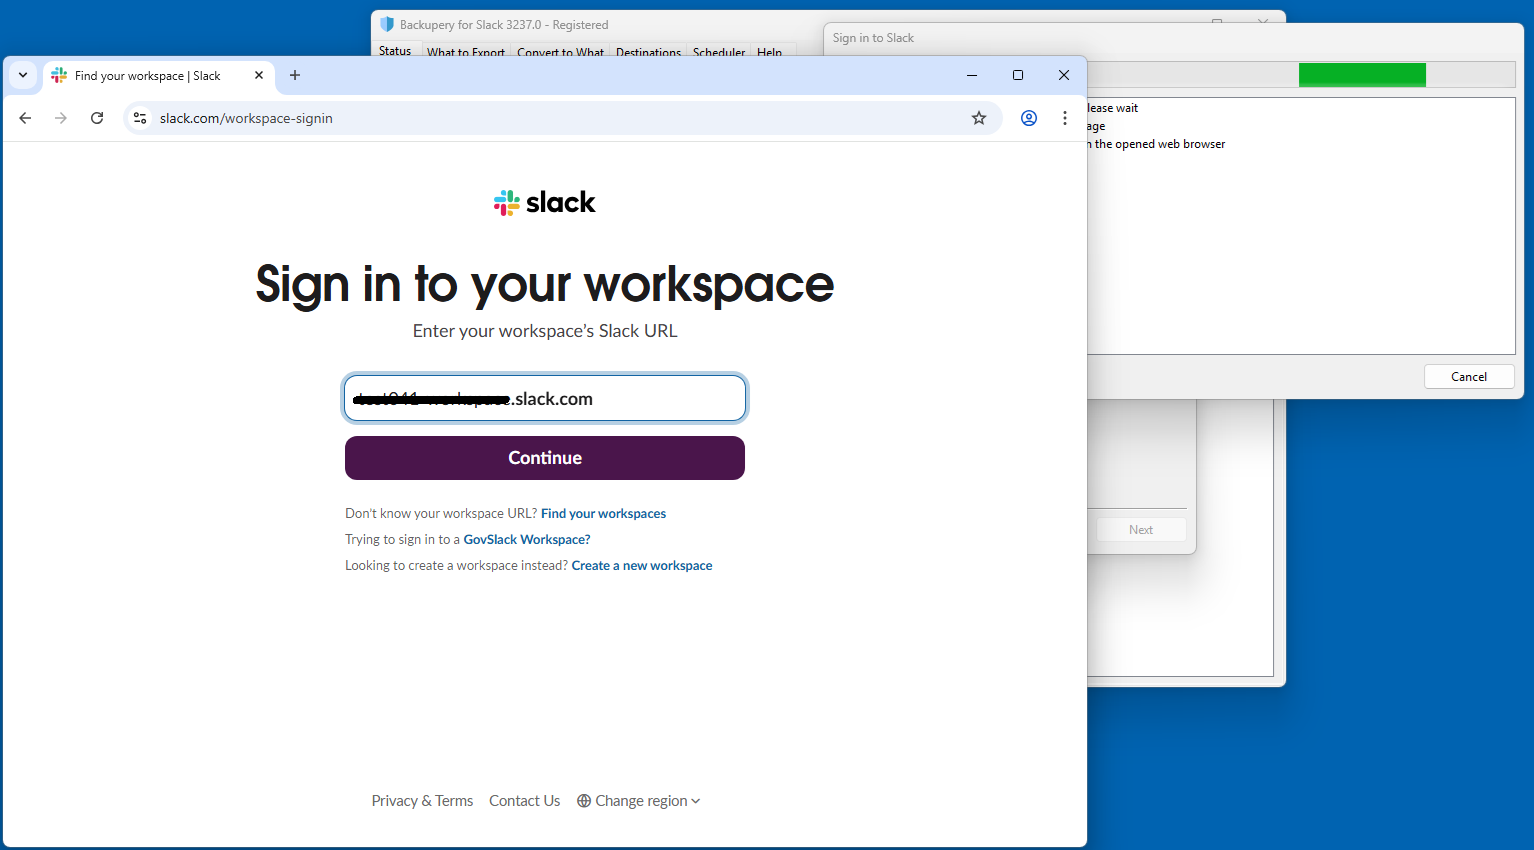
Task: Select the Find your workspace | Slack tab
Action: (x=160, y=76)
